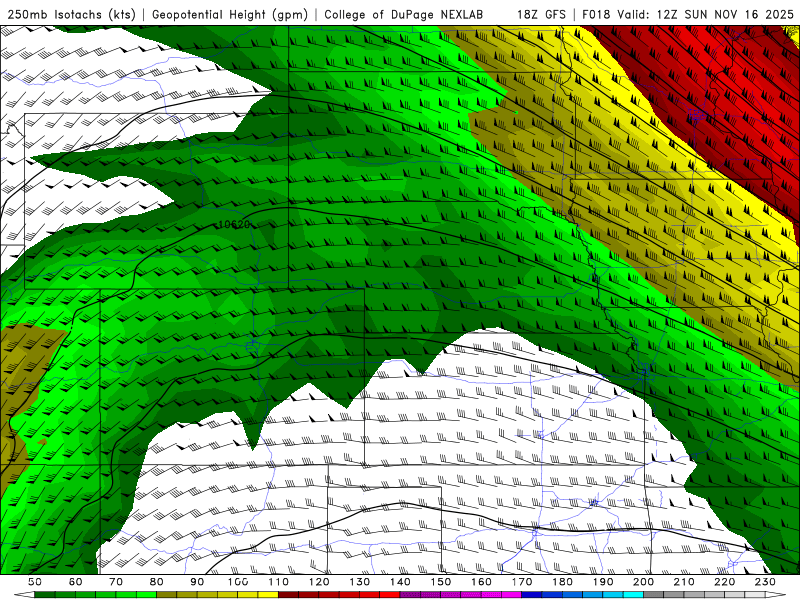Click the 210 label on the color scale

point(684,582)
